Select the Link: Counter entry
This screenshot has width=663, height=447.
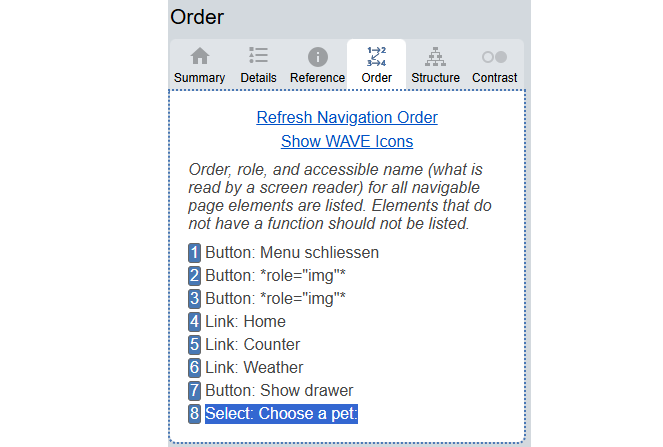click(x=252, y=345)
